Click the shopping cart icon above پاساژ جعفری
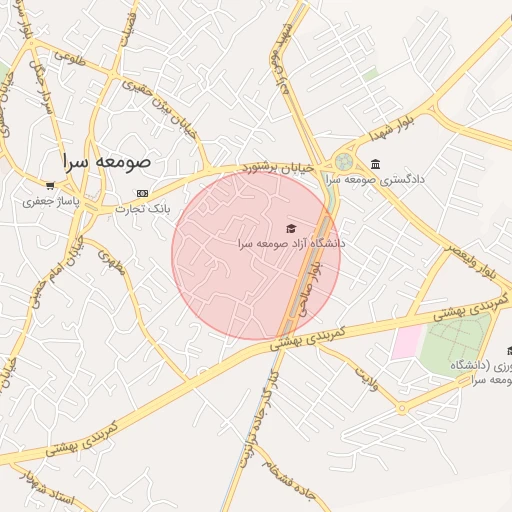512x512 pixels. (x=50, y=186)
